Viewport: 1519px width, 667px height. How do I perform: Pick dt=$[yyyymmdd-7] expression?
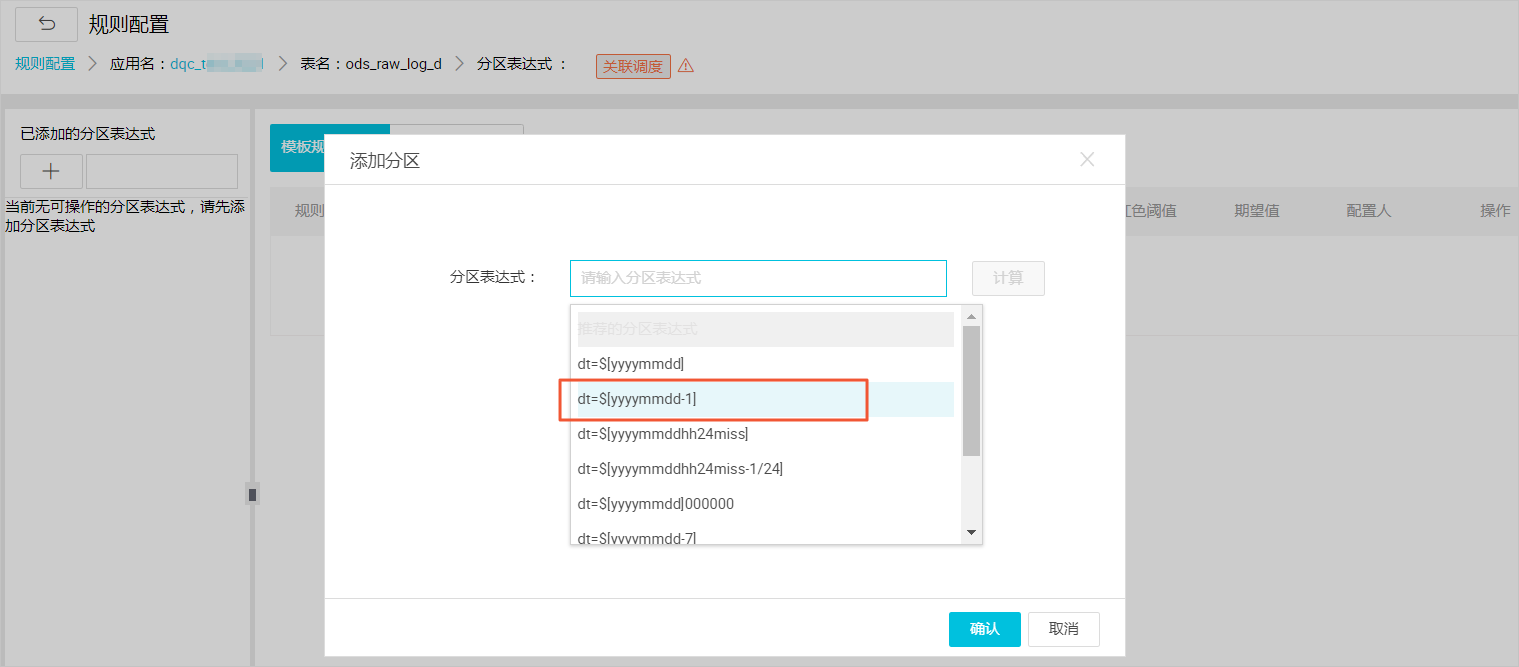pyautogui.click(x=765, y=535)
